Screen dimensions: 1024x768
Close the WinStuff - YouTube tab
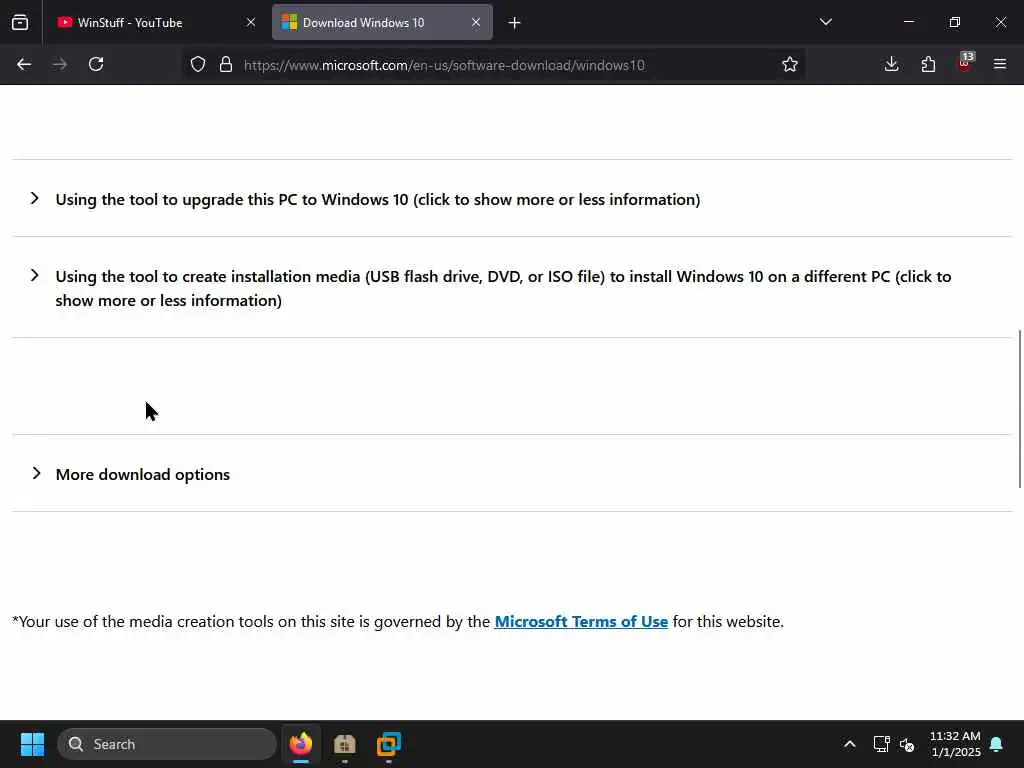(251, 22)
